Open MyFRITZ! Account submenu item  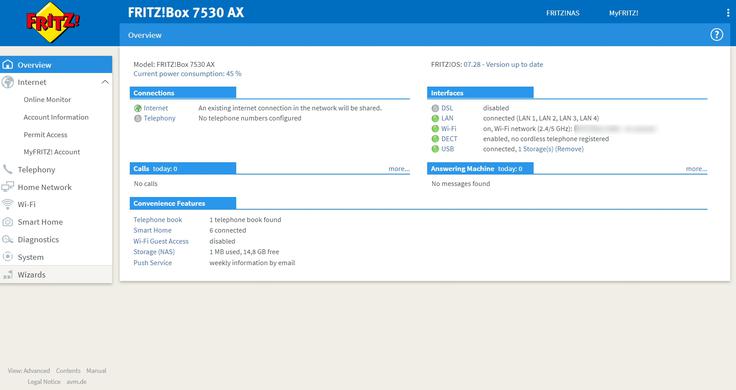coord(52,152)
